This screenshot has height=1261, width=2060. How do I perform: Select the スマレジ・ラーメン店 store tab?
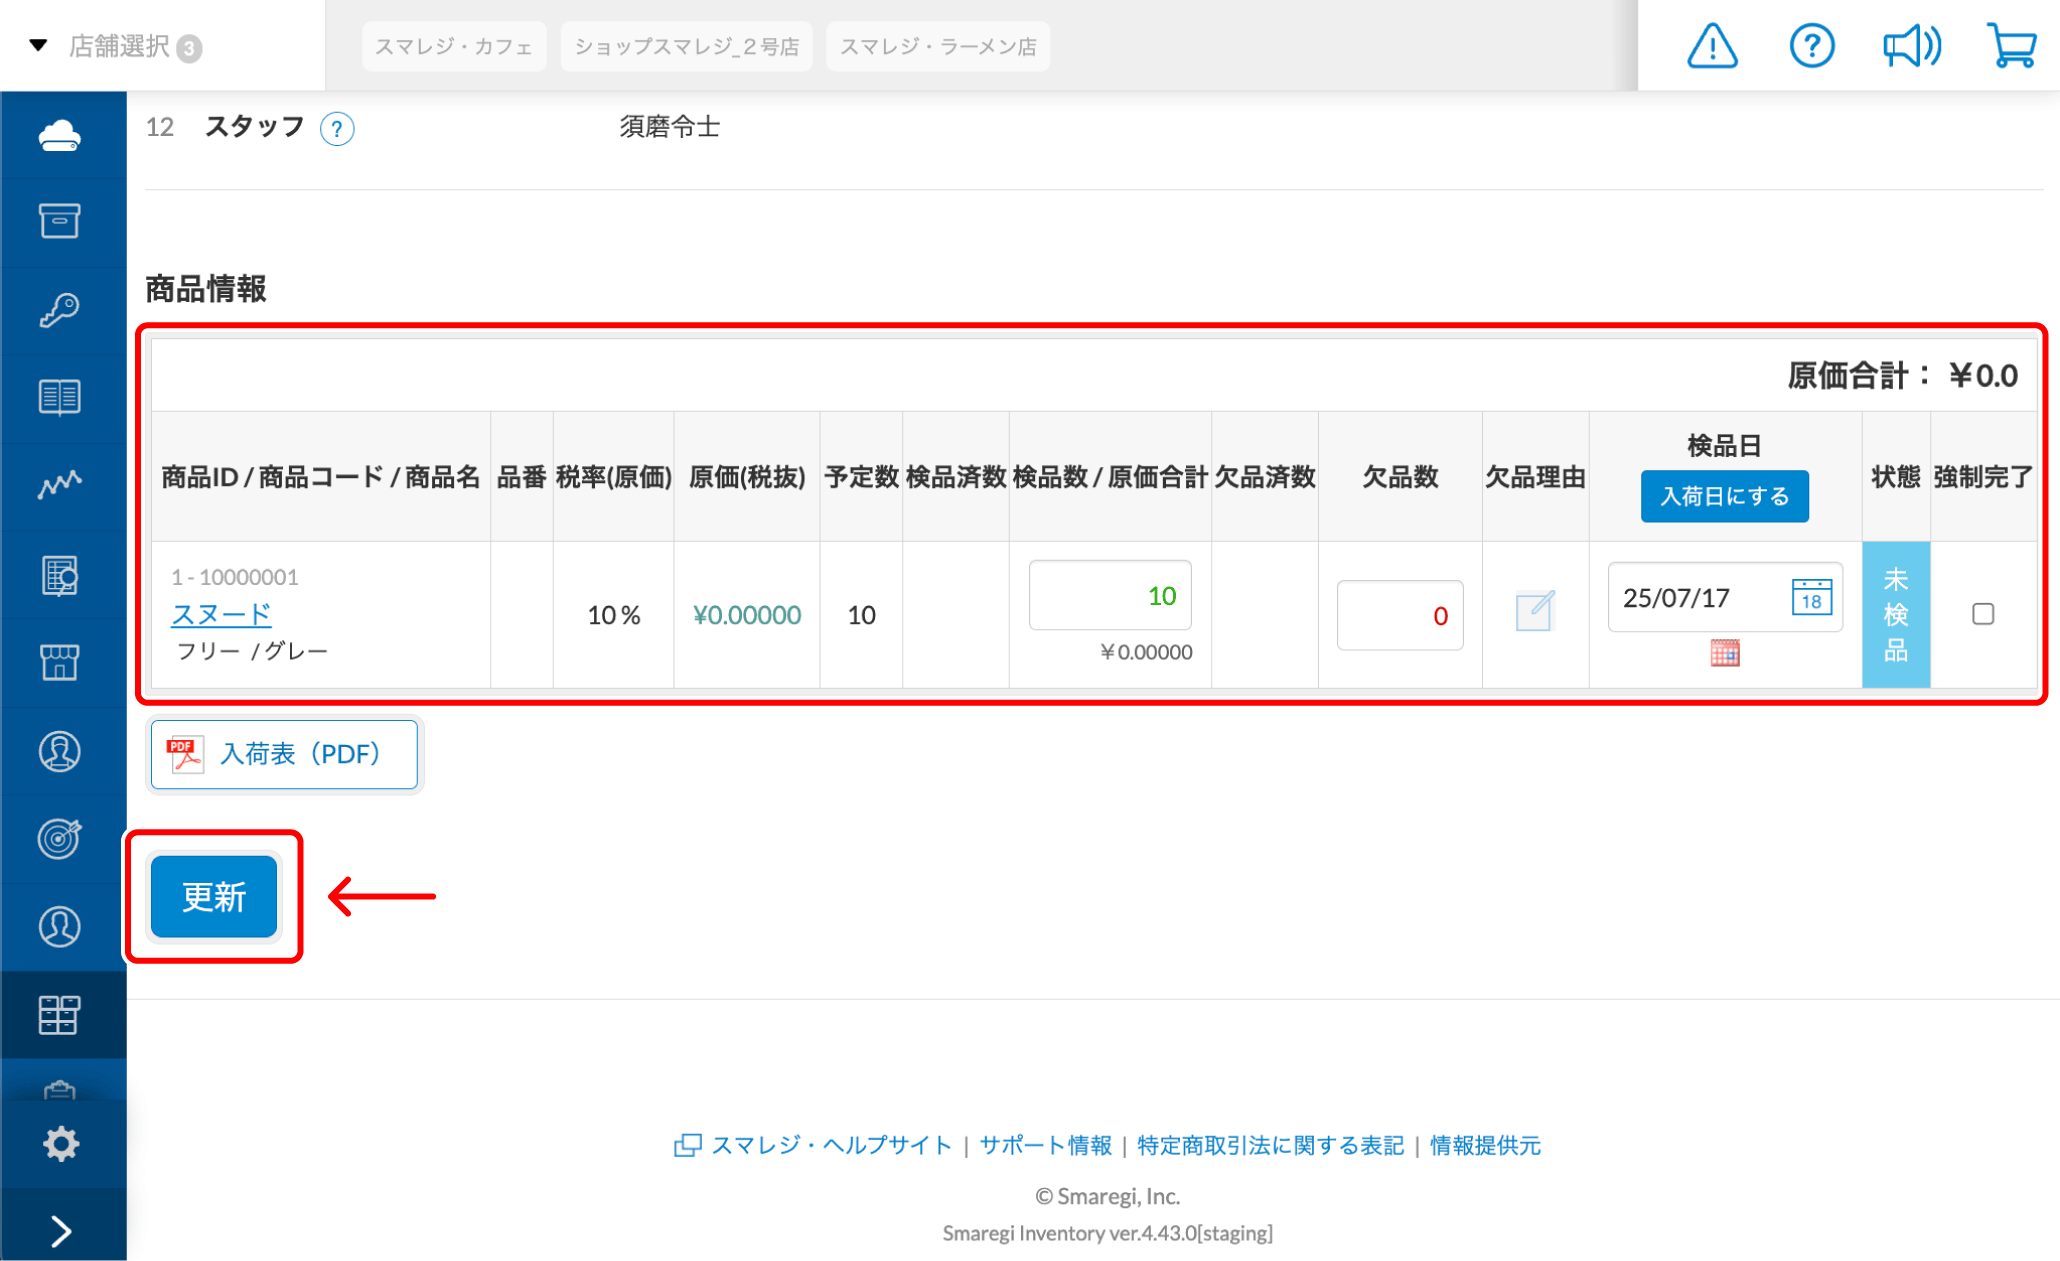937,47
